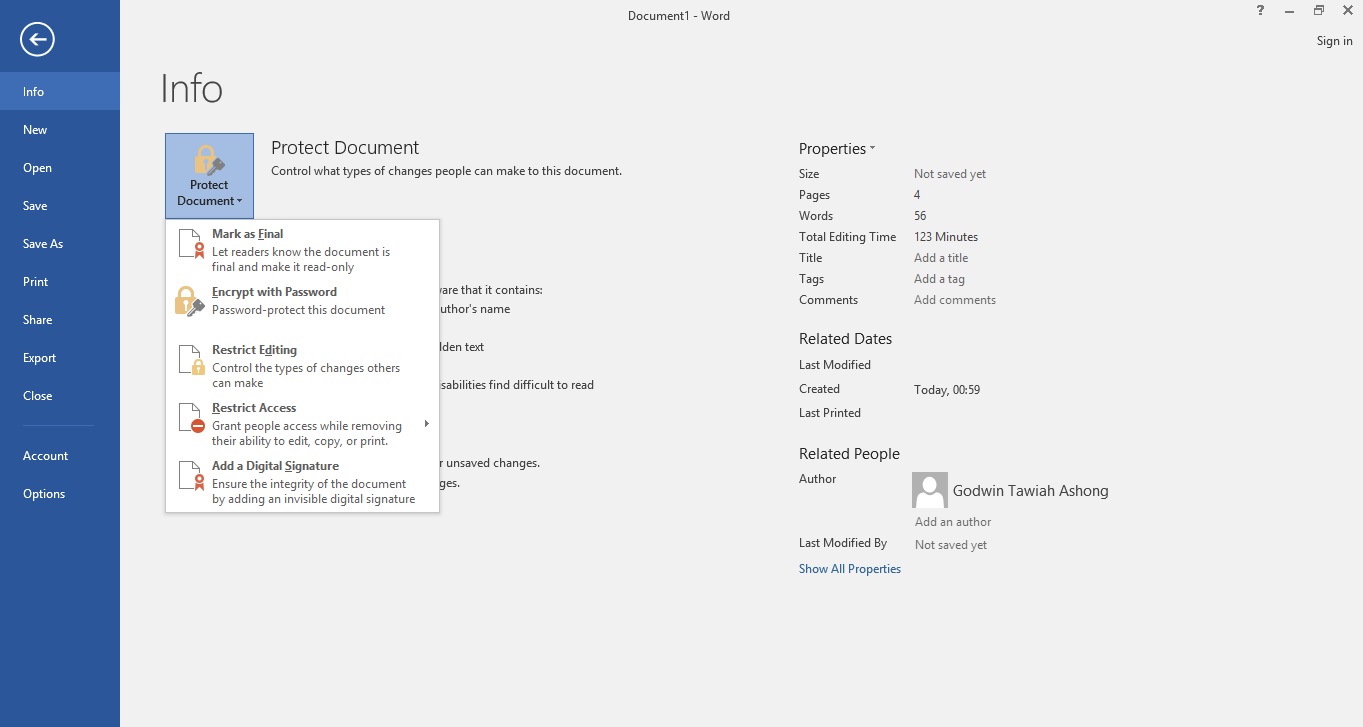Click the Sign in link
Image resolution: width=1363 pixels, height=727 pixels.
(x=1334, y=41)
